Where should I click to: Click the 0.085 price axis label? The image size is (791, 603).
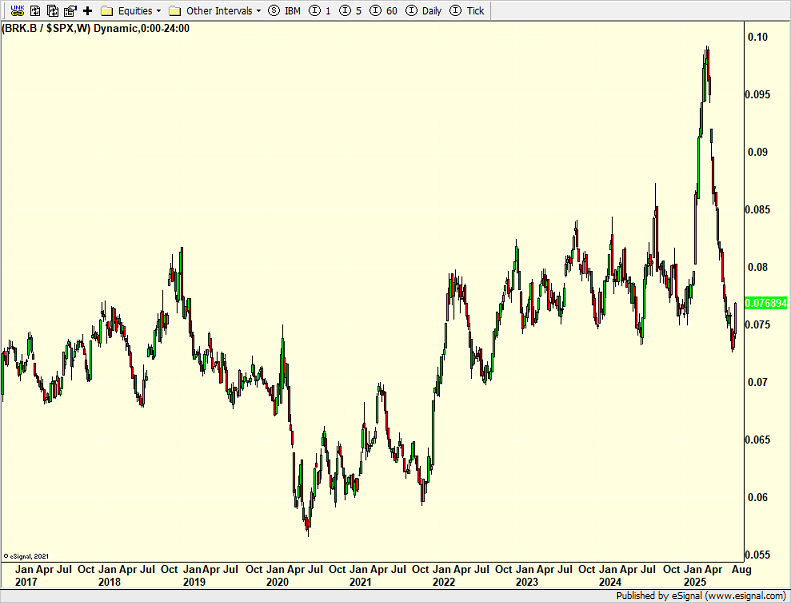pyautogui.click(x=758, y=209)
